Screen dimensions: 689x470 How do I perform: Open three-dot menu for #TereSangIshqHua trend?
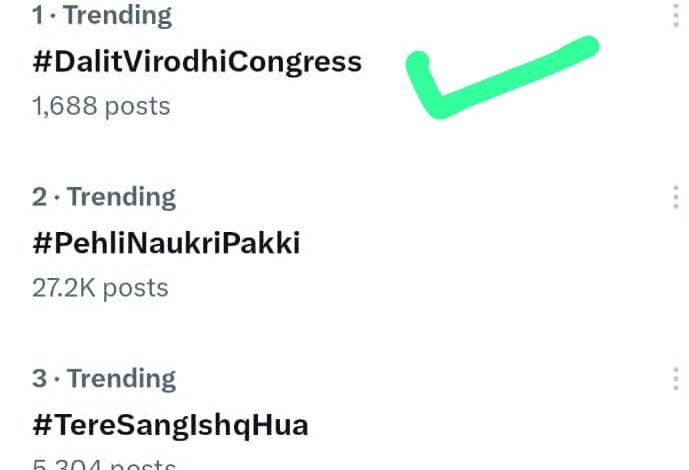[676, 379]
